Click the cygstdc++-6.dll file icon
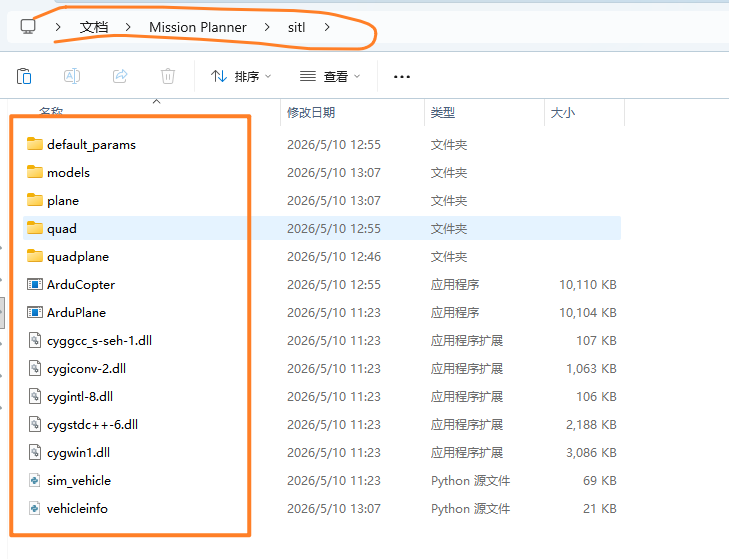 click(x=35, y=424)
